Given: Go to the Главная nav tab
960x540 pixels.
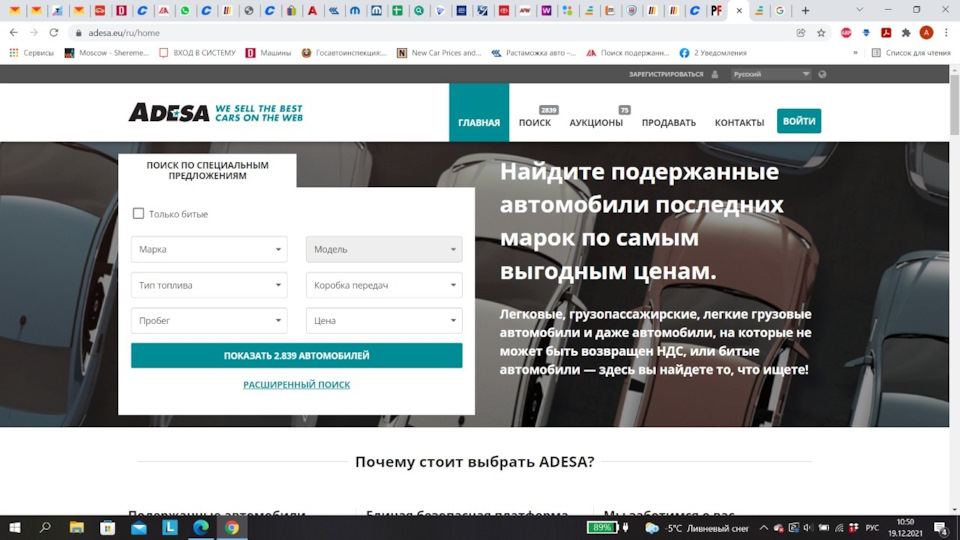Looking at the screenshot, I should coord(479,113).
